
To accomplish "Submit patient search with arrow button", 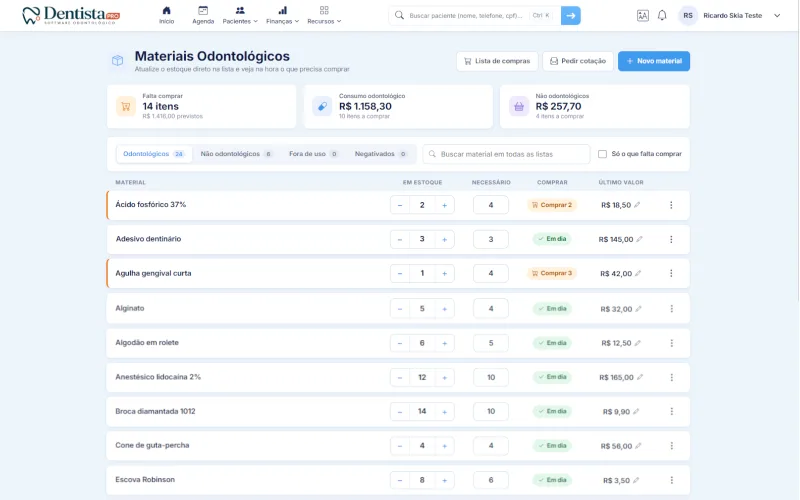I will tap(570, 15).
